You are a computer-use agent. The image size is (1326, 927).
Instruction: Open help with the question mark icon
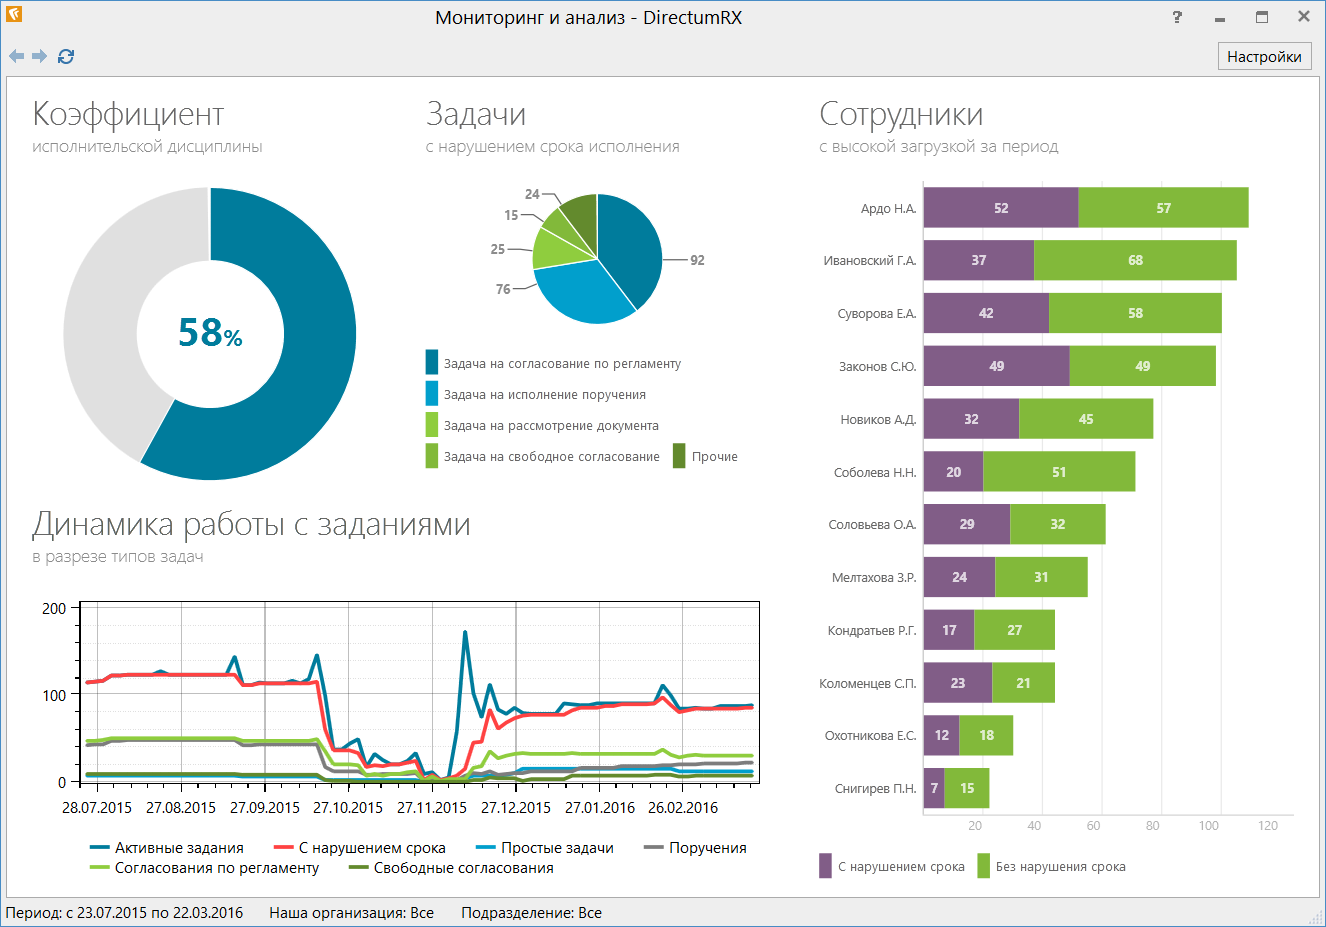point(1177,17)
